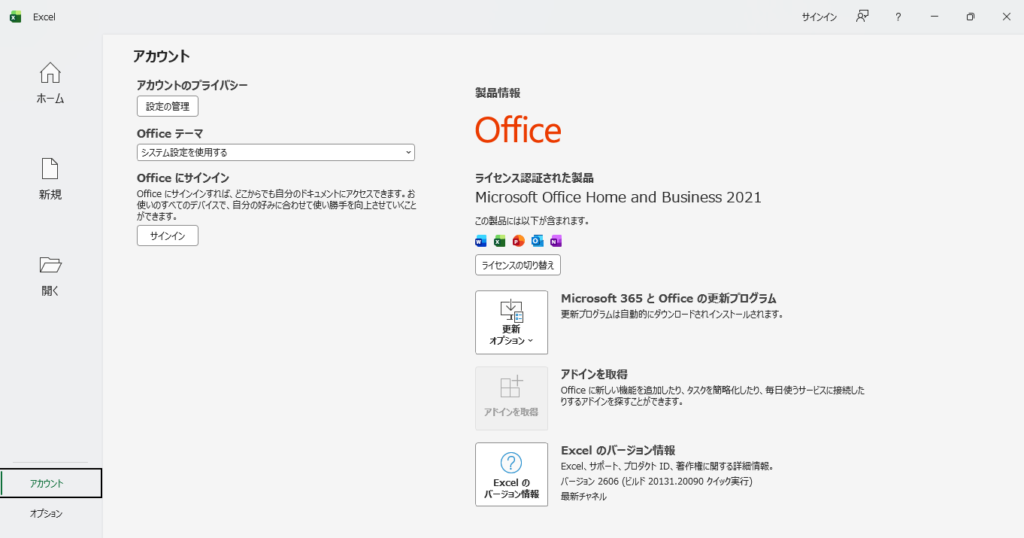Screen dimensions: 1024x538
Task: Click the 設定の管理 button
Action: [x=168, y=106]
